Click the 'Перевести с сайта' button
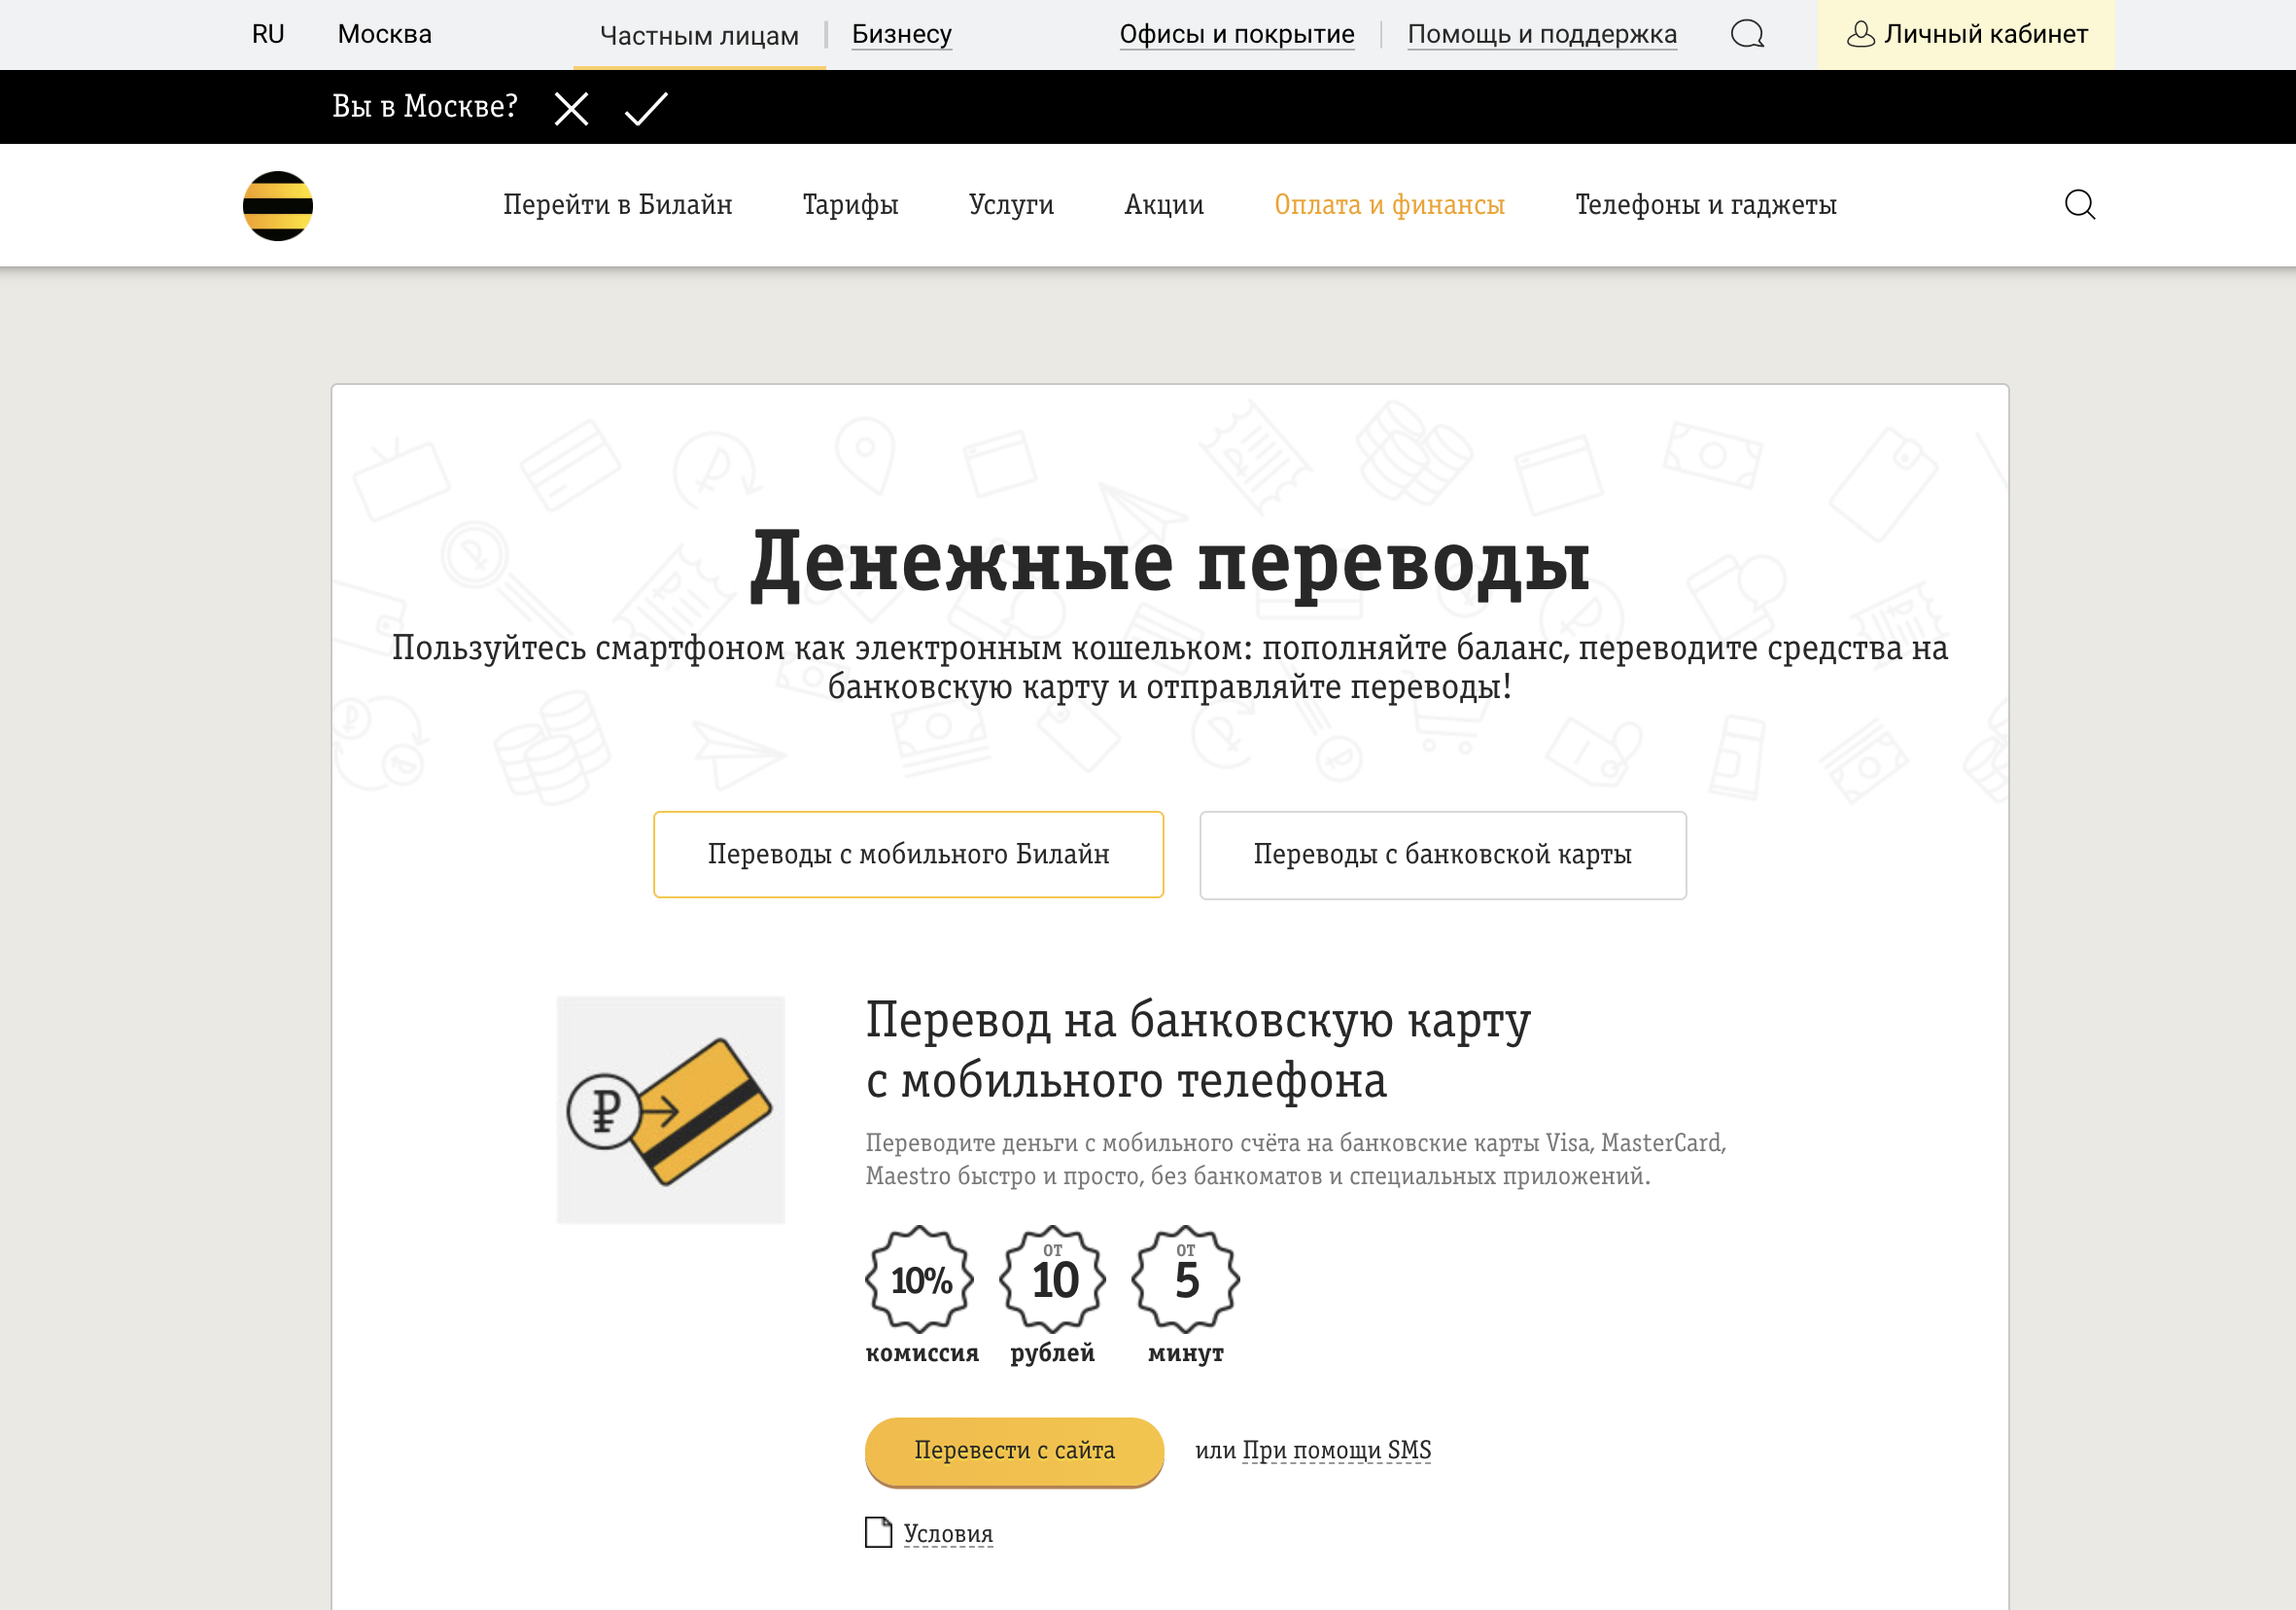 [1013, 1450]
